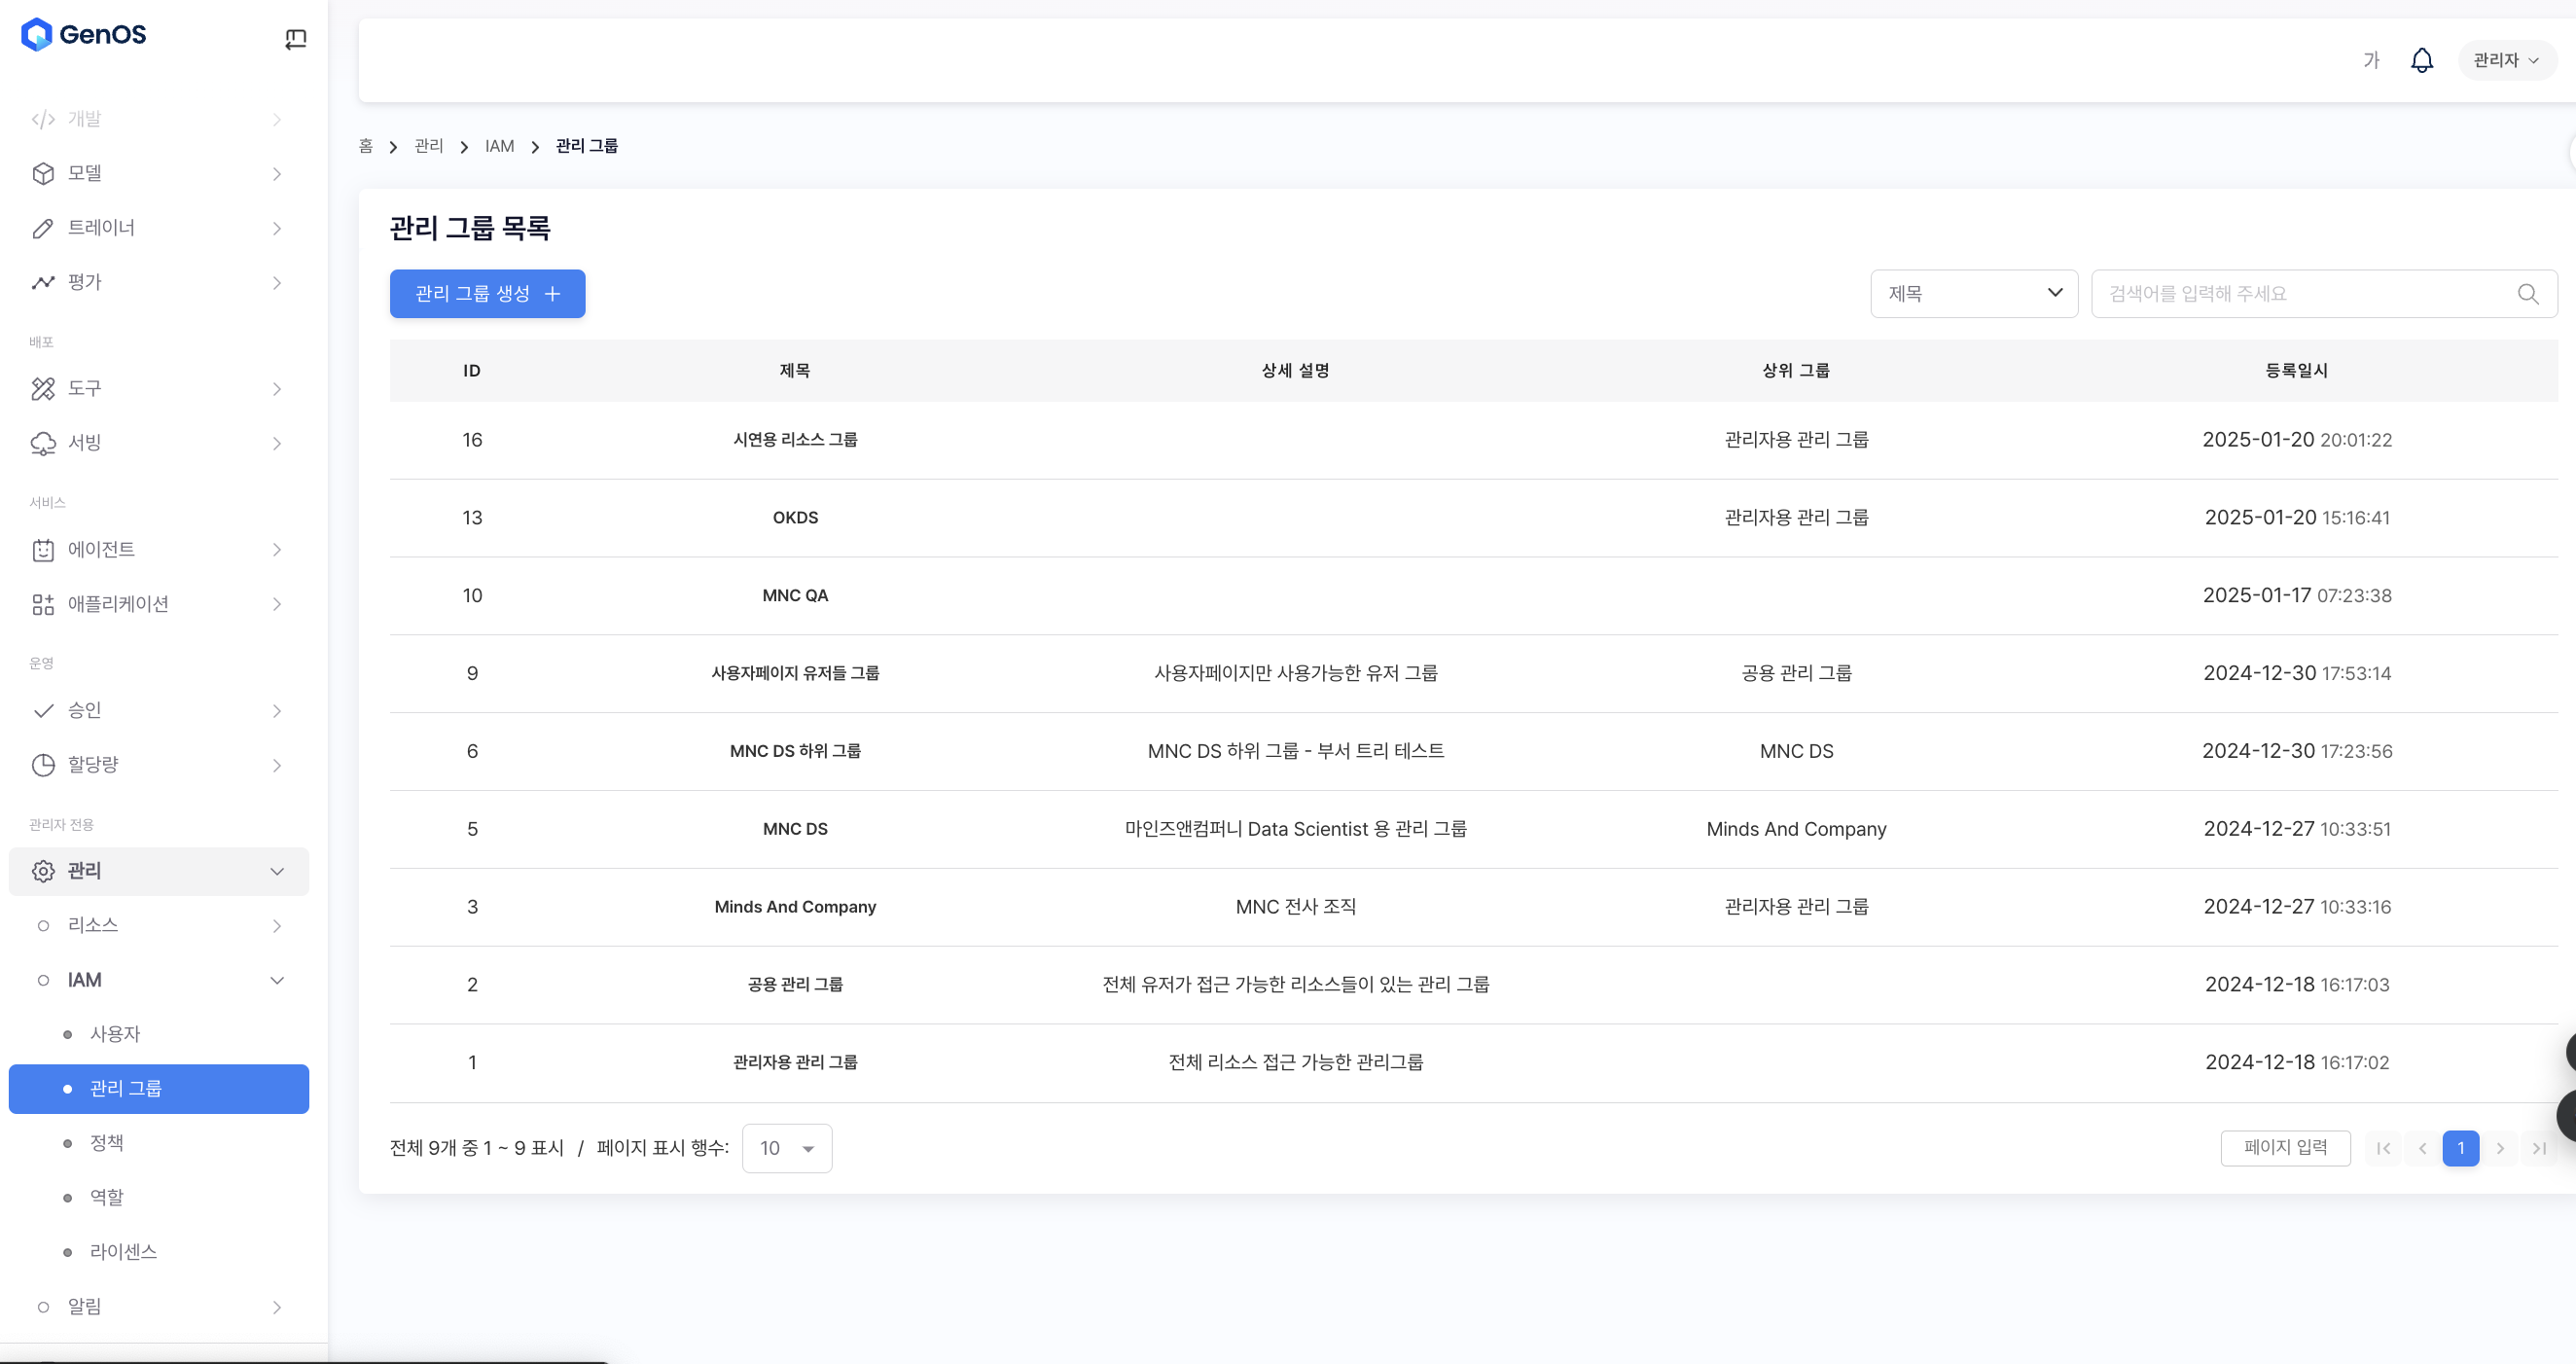Click the search magnifier icon

click(x=2527, y=294)
